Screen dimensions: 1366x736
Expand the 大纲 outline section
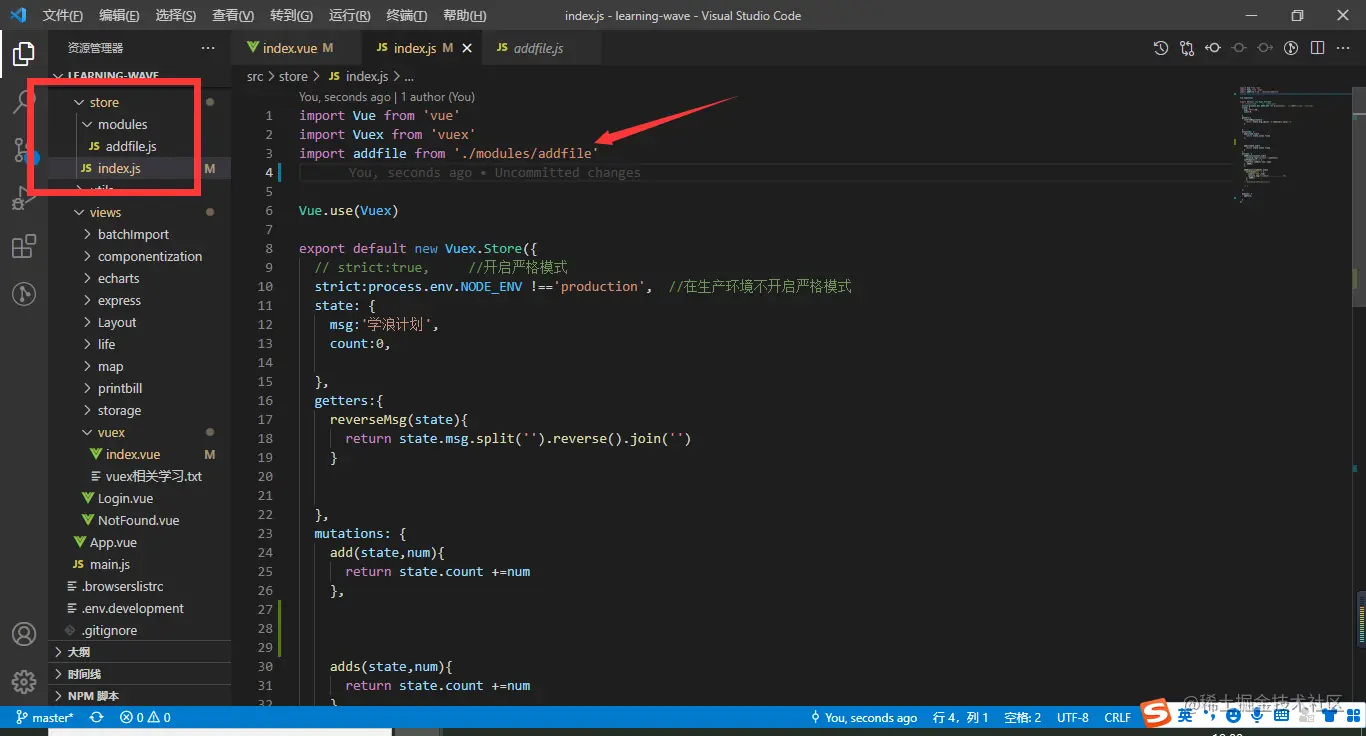pyautogui.click(x=139, y=652)
